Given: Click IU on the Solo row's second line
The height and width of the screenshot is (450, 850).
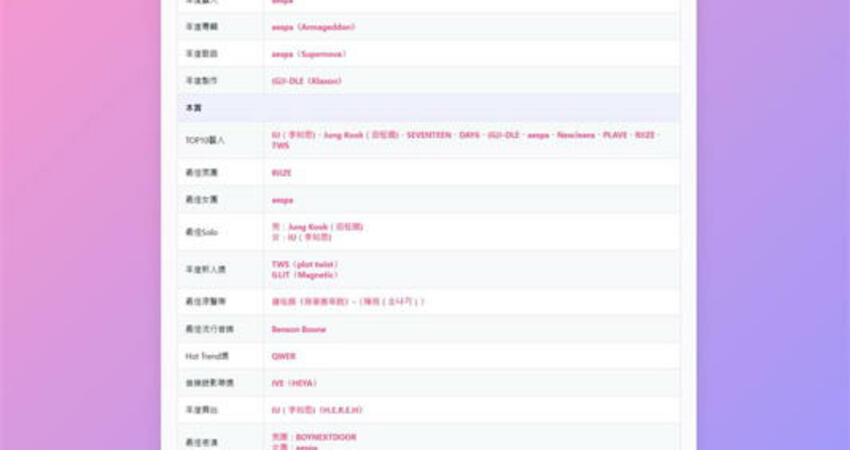Looking at the screenshot, I should click(x=309, y=237).
